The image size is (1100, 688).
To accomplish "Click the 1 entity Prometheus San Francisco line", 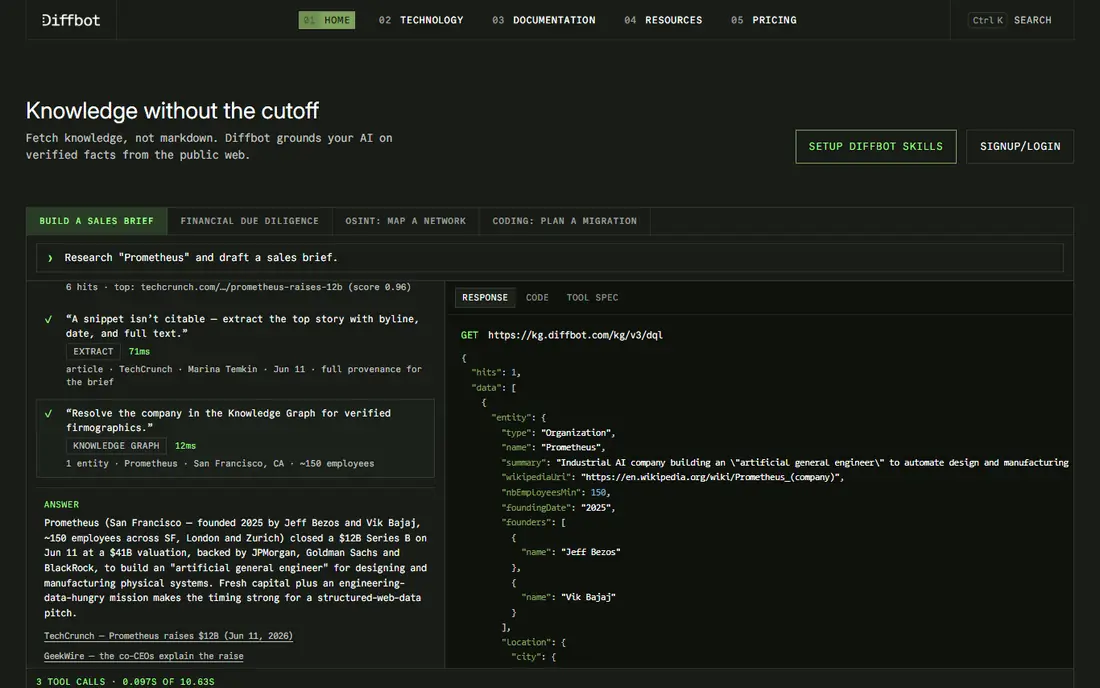I will [x=220, y=464].
